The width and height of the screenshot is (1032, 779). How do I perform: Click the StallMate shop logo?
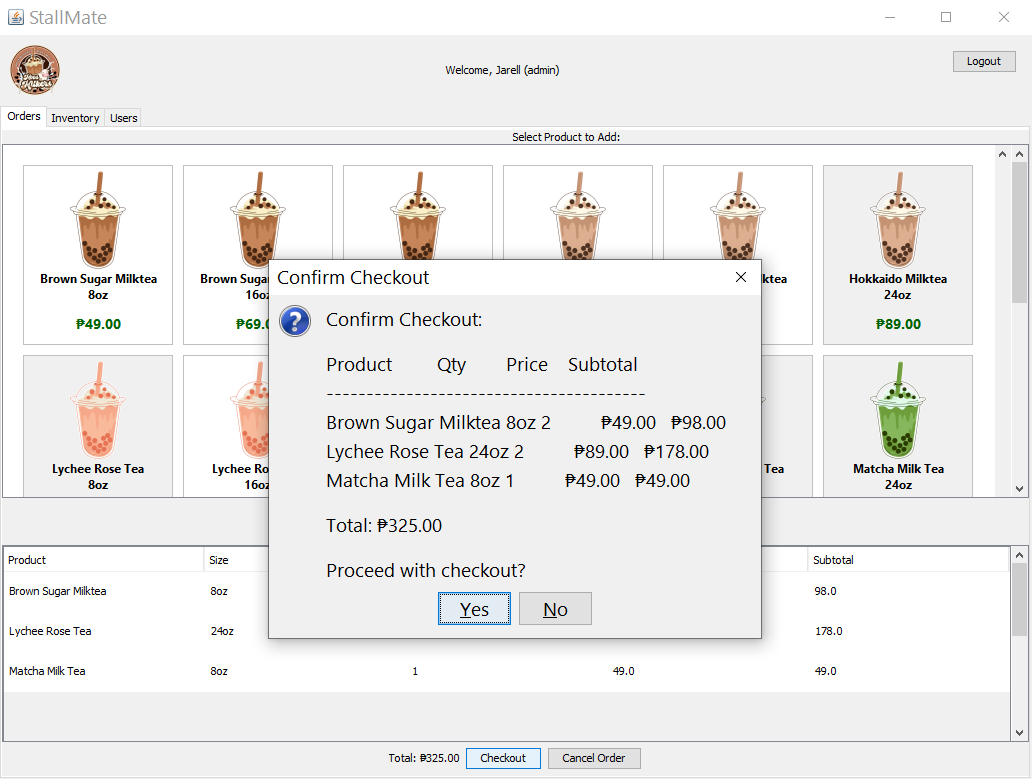point(35,70)
